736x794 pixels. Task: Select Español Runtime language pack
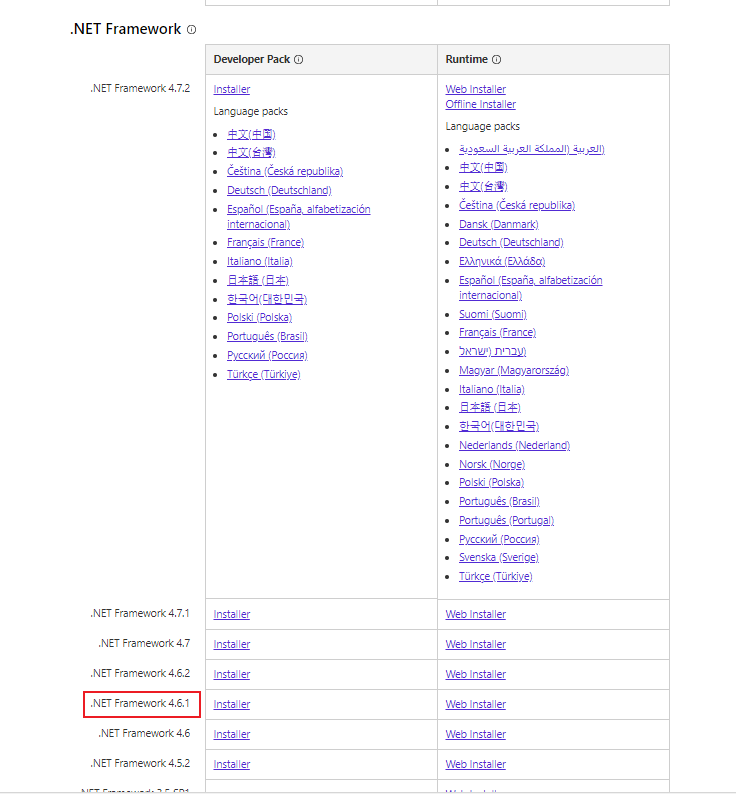point(530,288)
